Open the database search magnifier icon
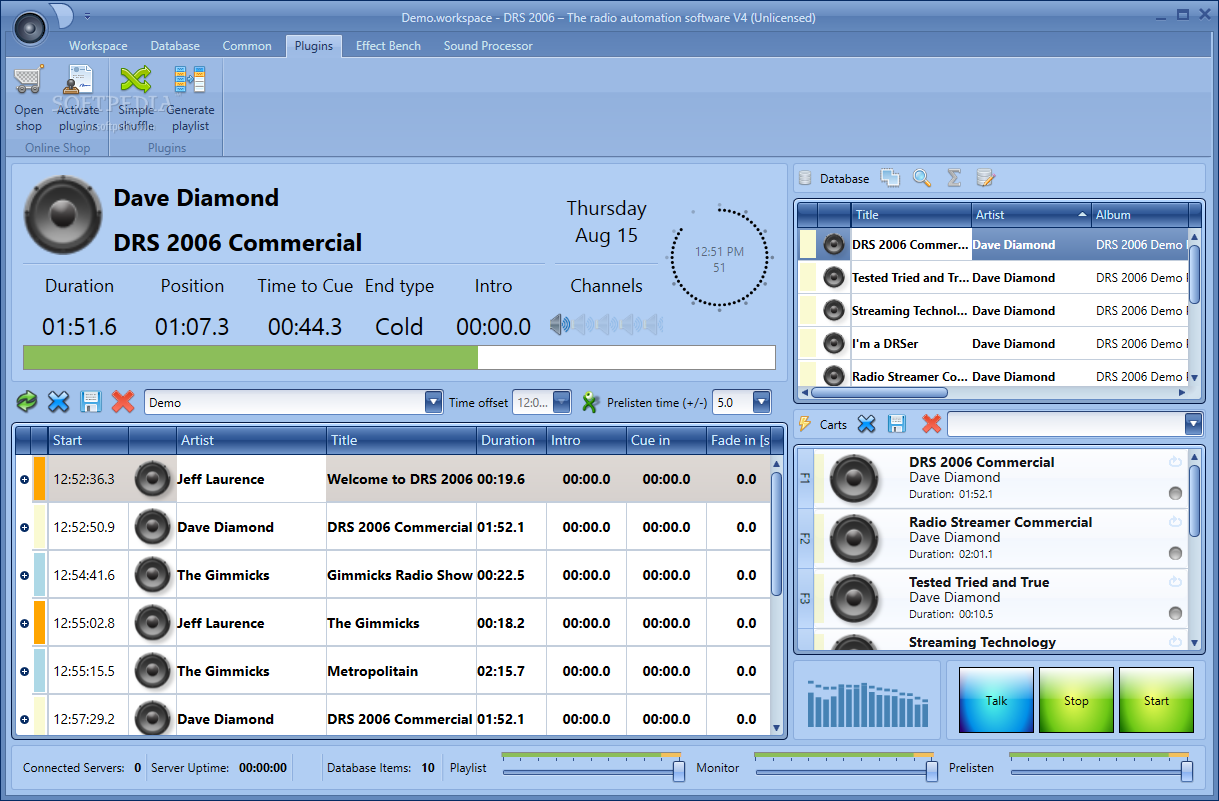1219x801 pixels. click(922, 178)
